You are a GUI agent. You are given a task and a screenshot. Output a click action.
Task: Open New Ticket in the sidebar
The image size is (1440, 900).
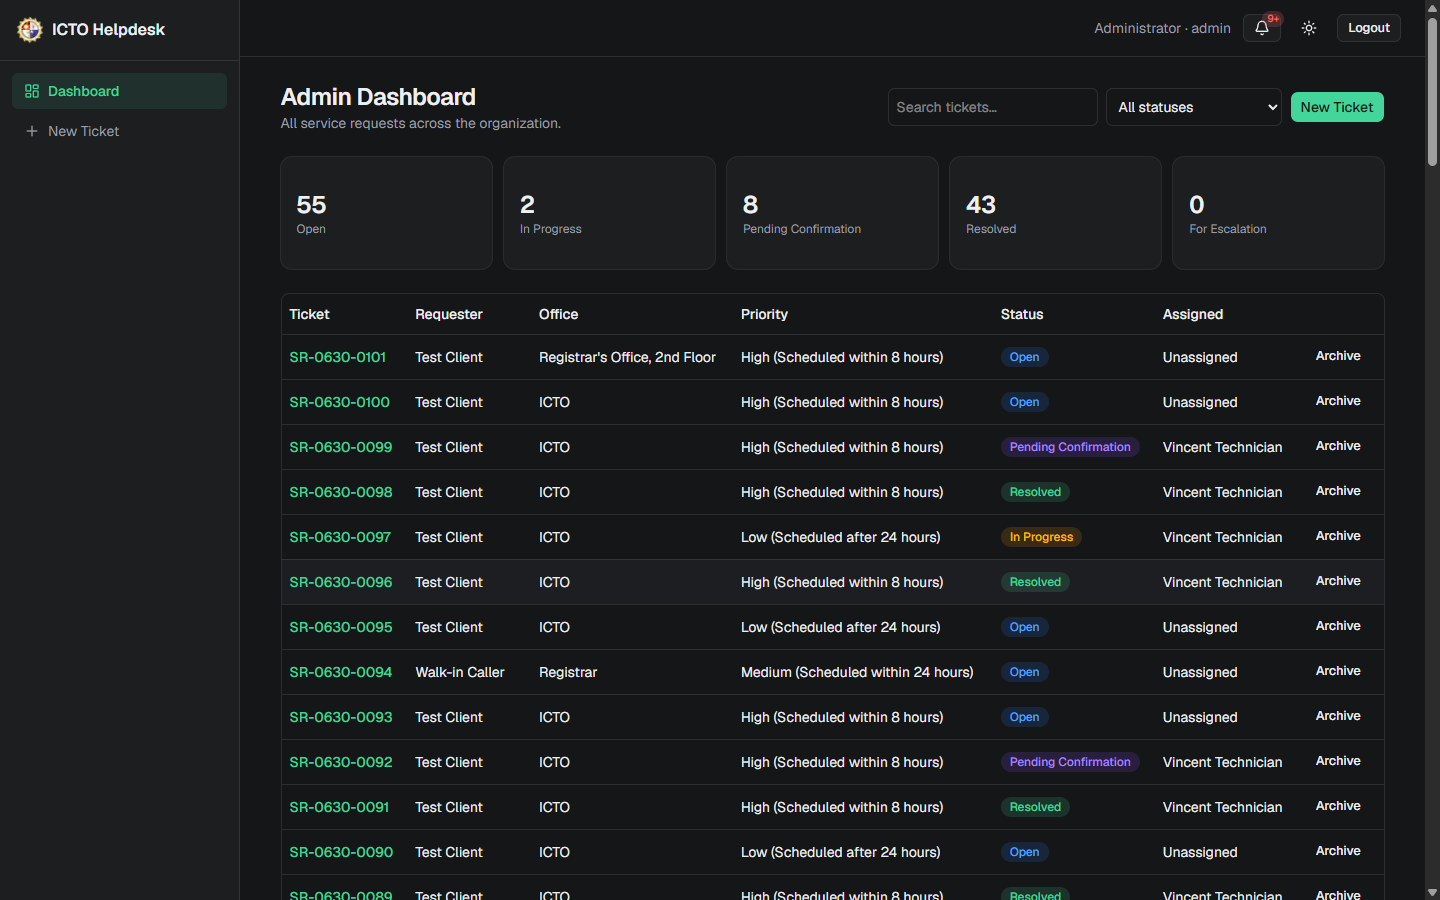point(120,131)
